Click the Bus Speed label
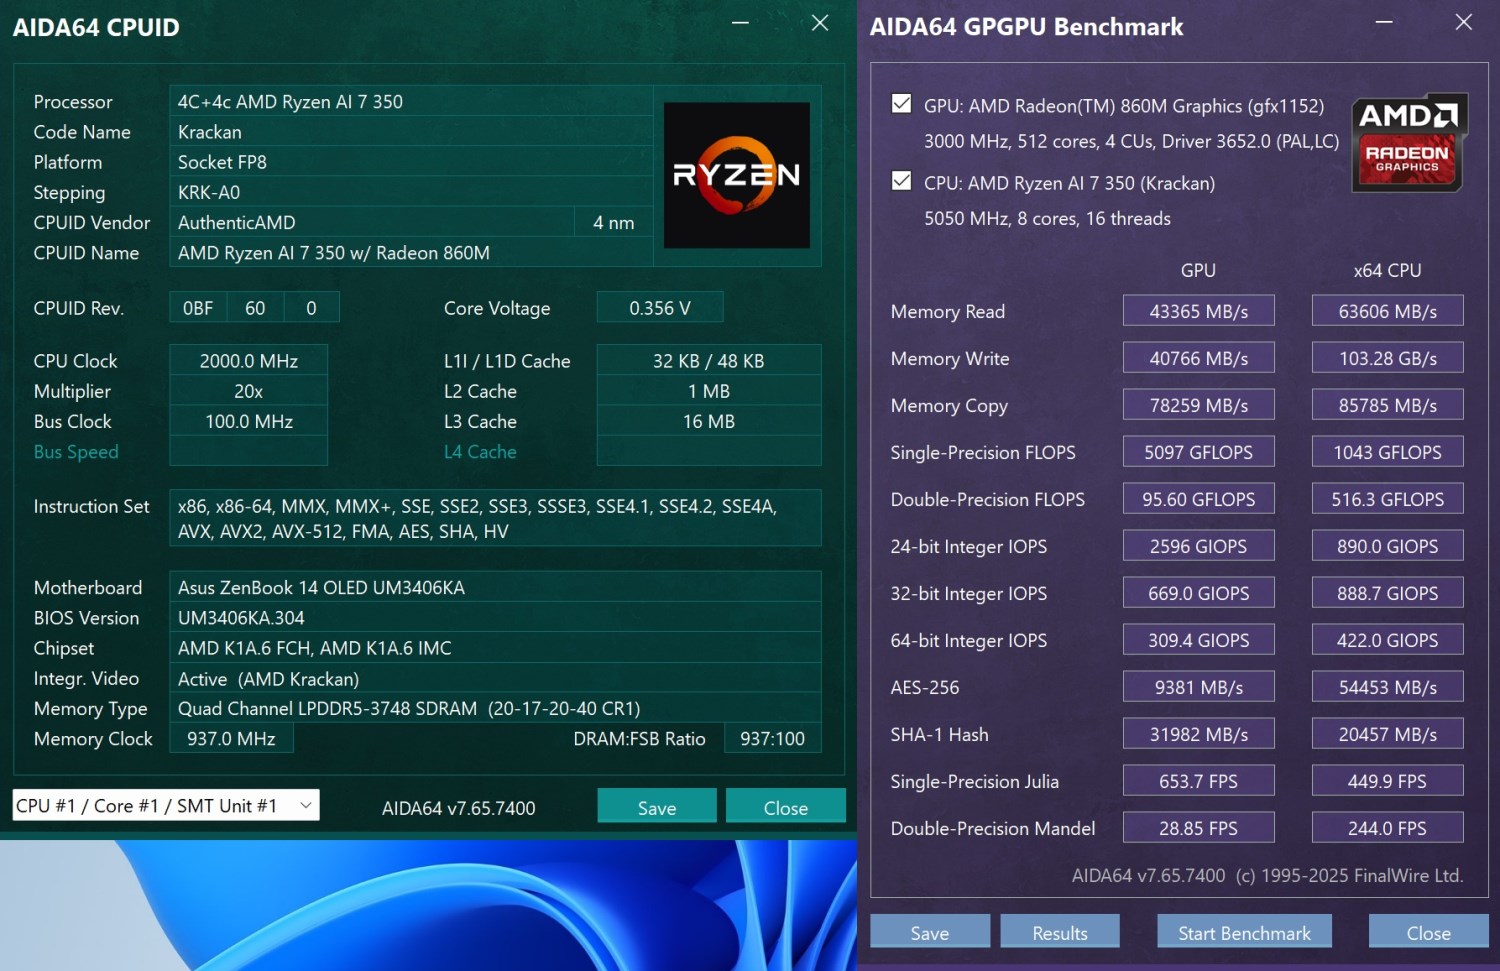 tap(76, 452)
